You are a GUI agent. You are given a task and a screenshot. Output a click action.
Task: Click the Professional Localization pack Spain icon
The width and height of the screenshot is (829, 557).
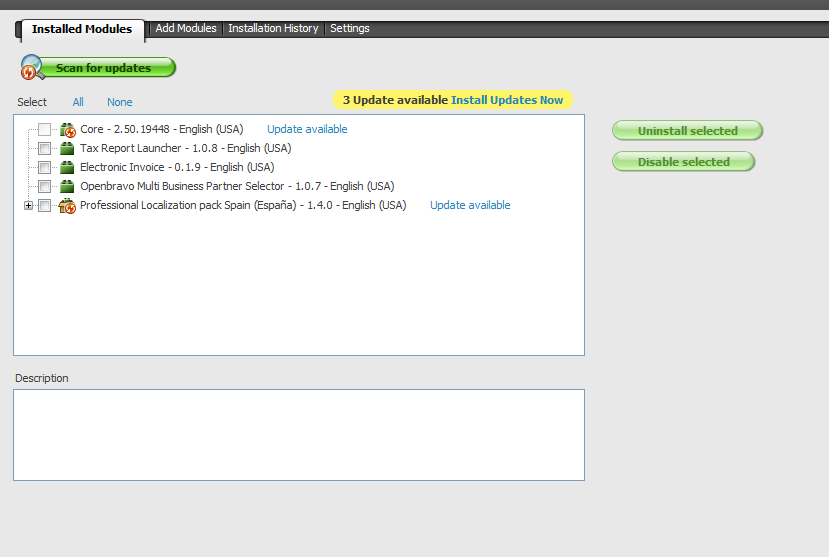(x=67, y=206)
